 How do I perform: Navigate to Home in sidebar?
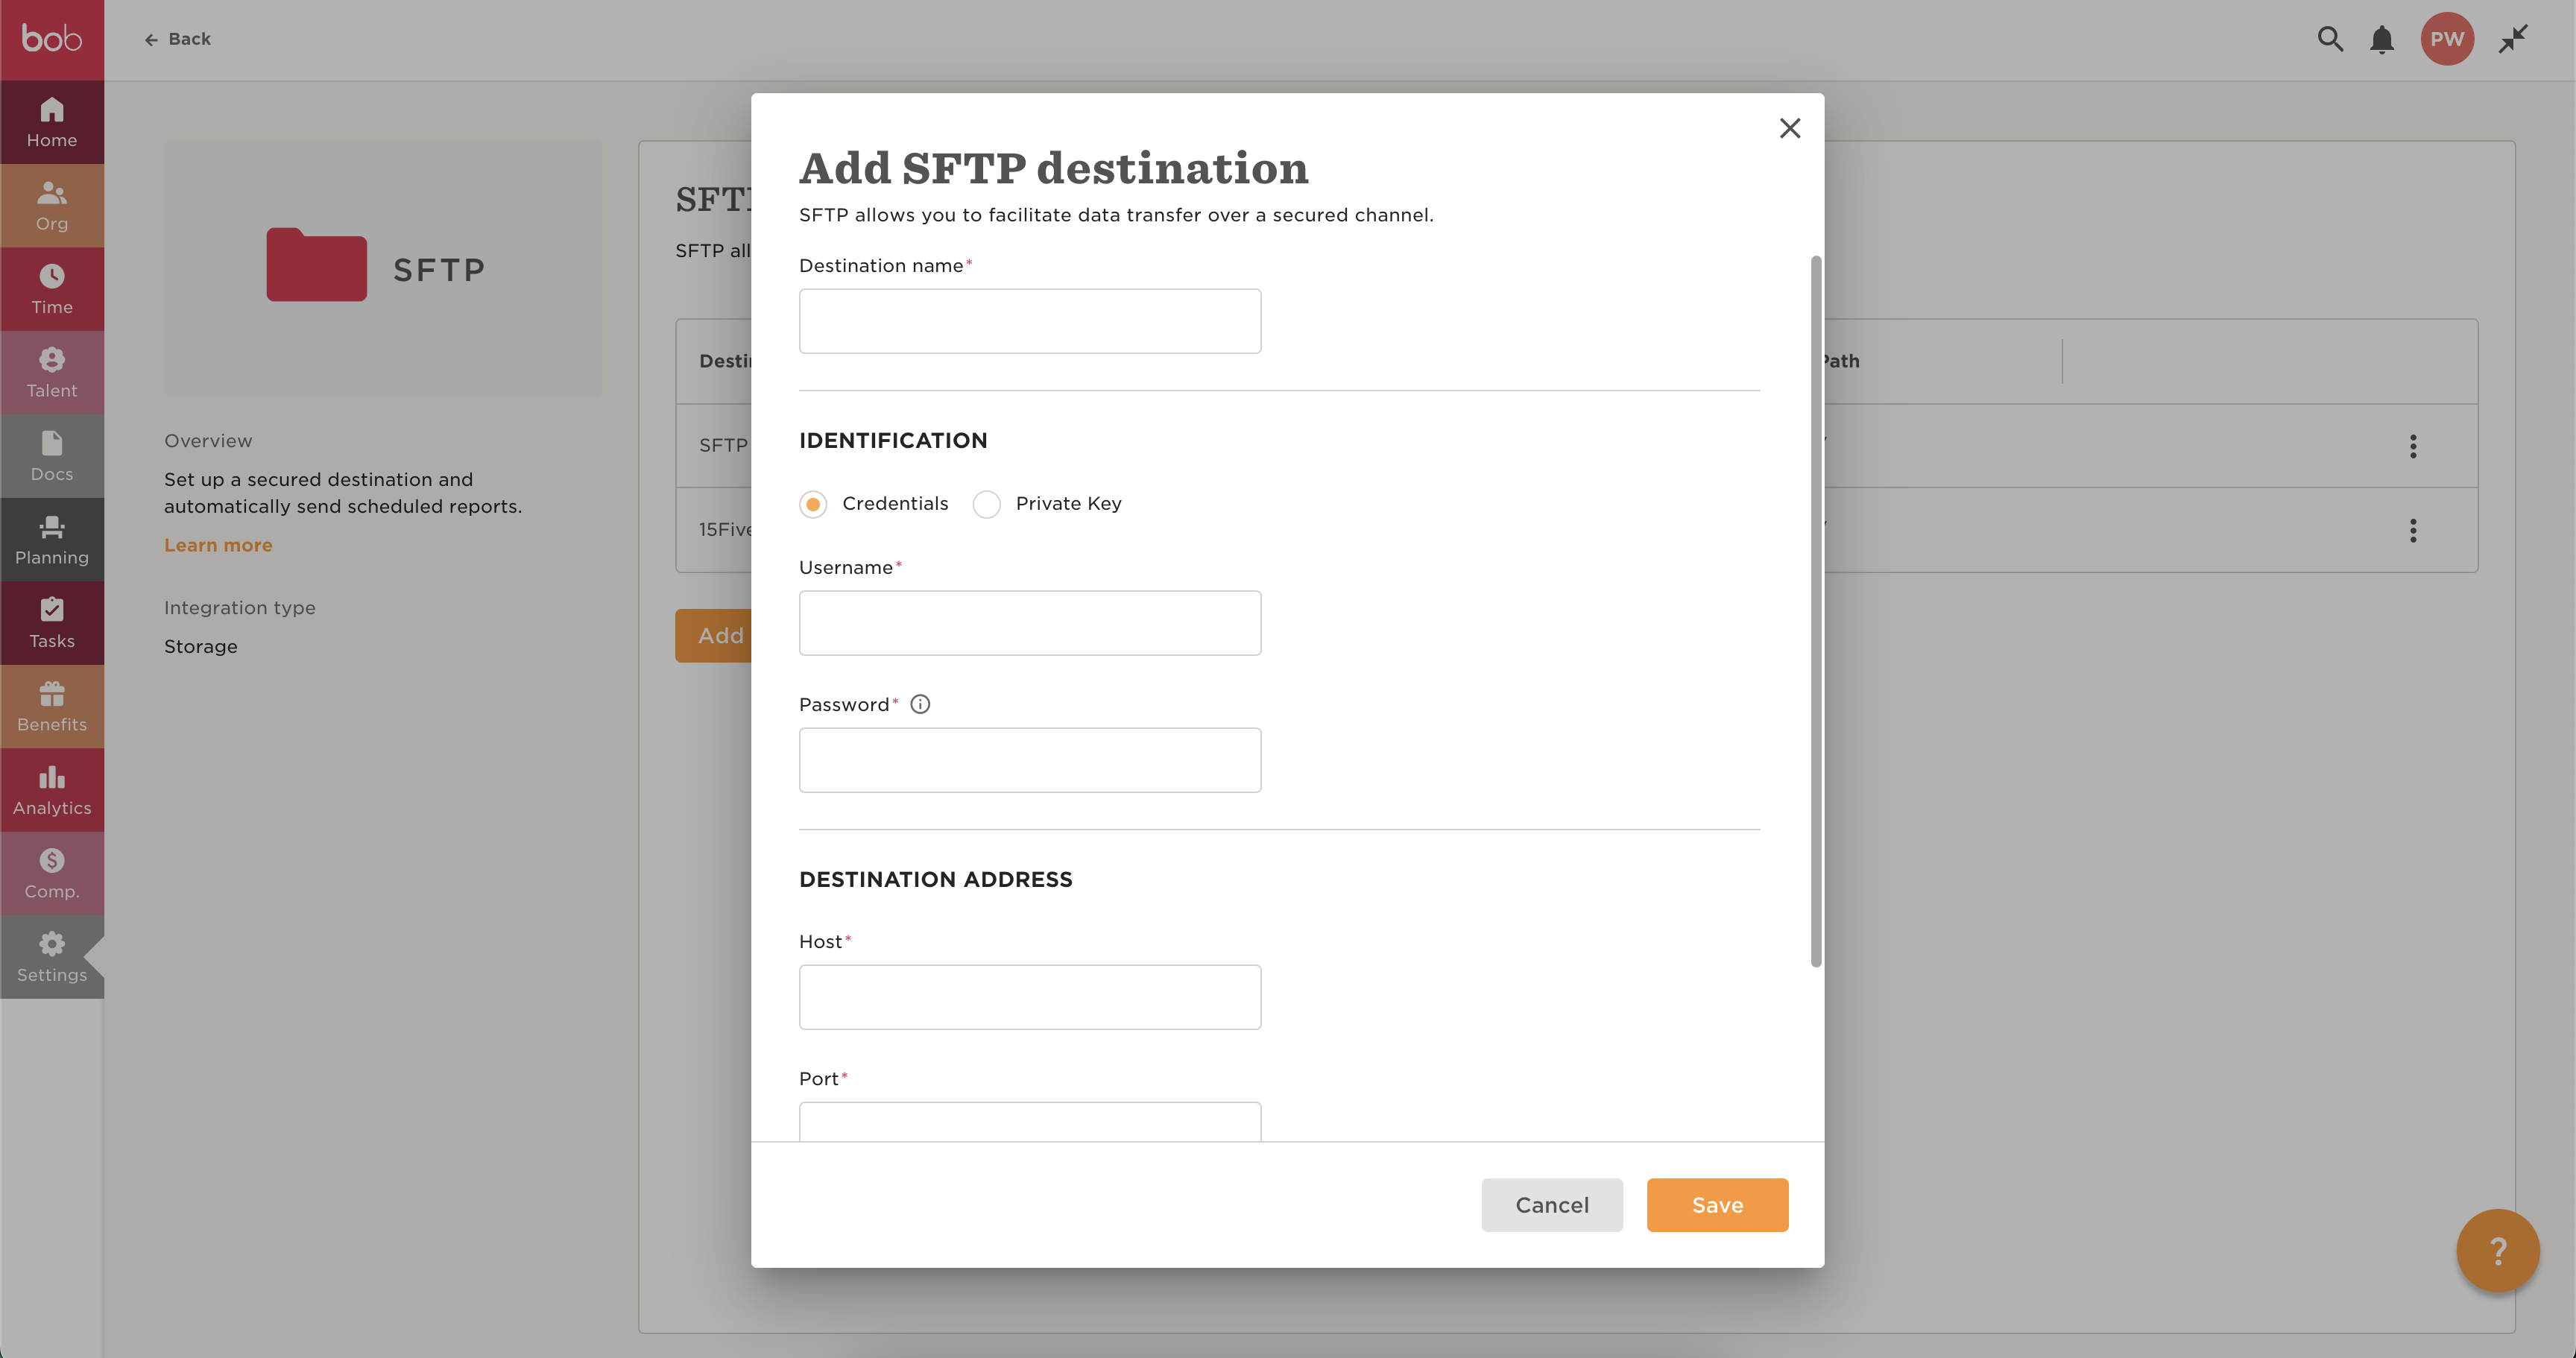point(52,122)
